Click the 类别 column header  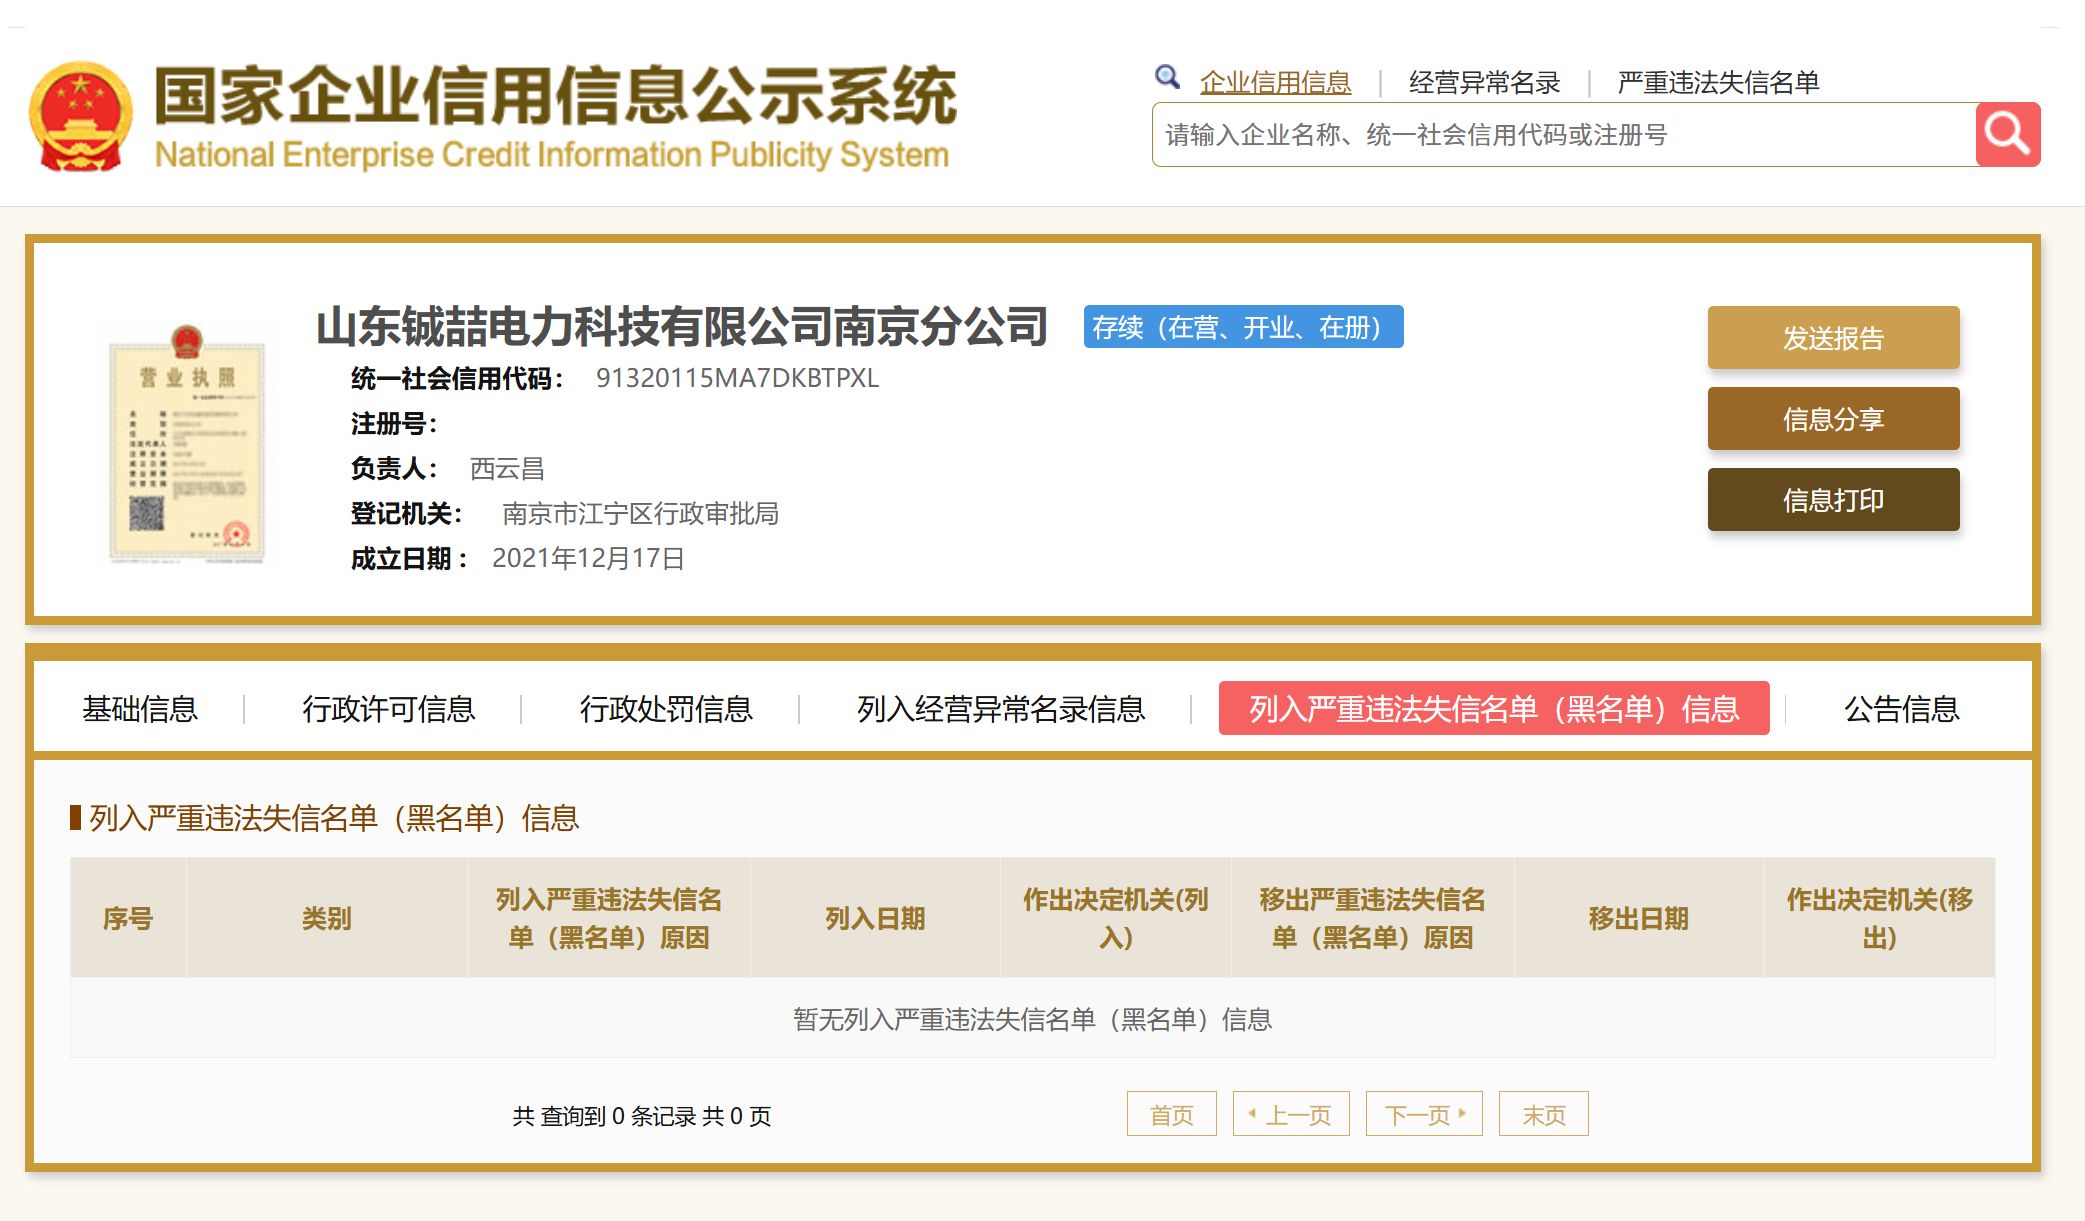(327, 918)
